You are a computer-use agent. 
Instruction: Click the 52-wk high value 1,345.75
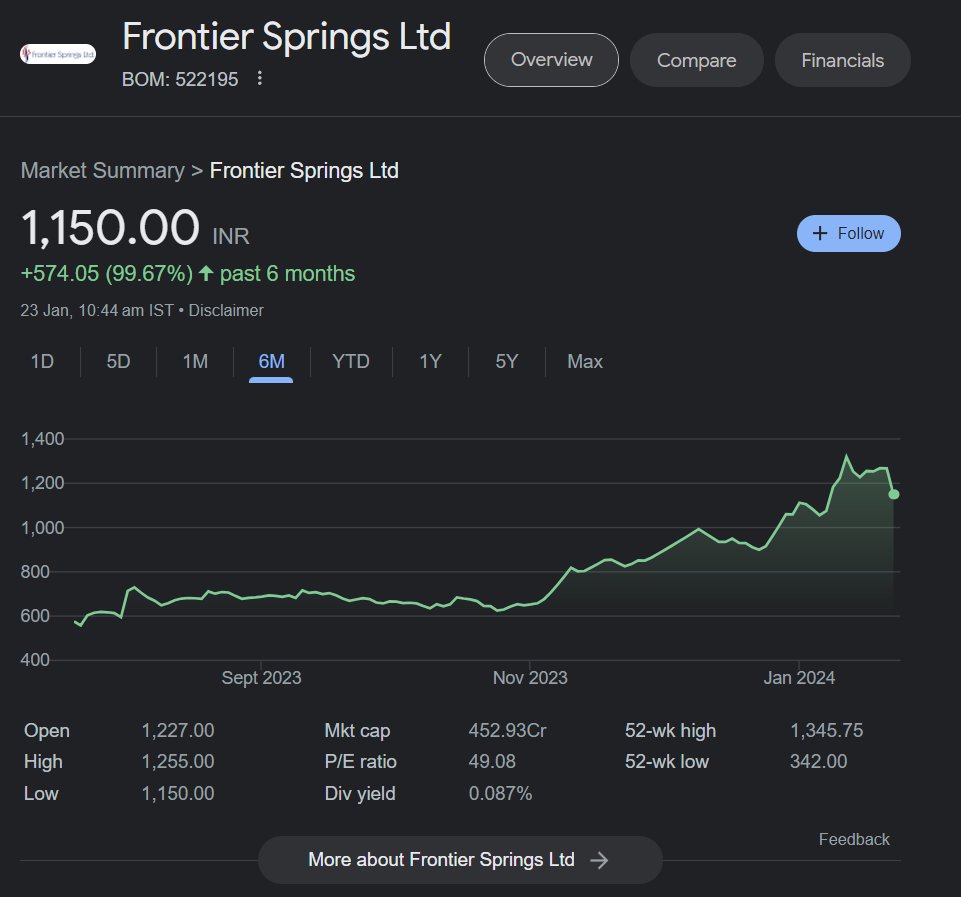click(826, 730)
